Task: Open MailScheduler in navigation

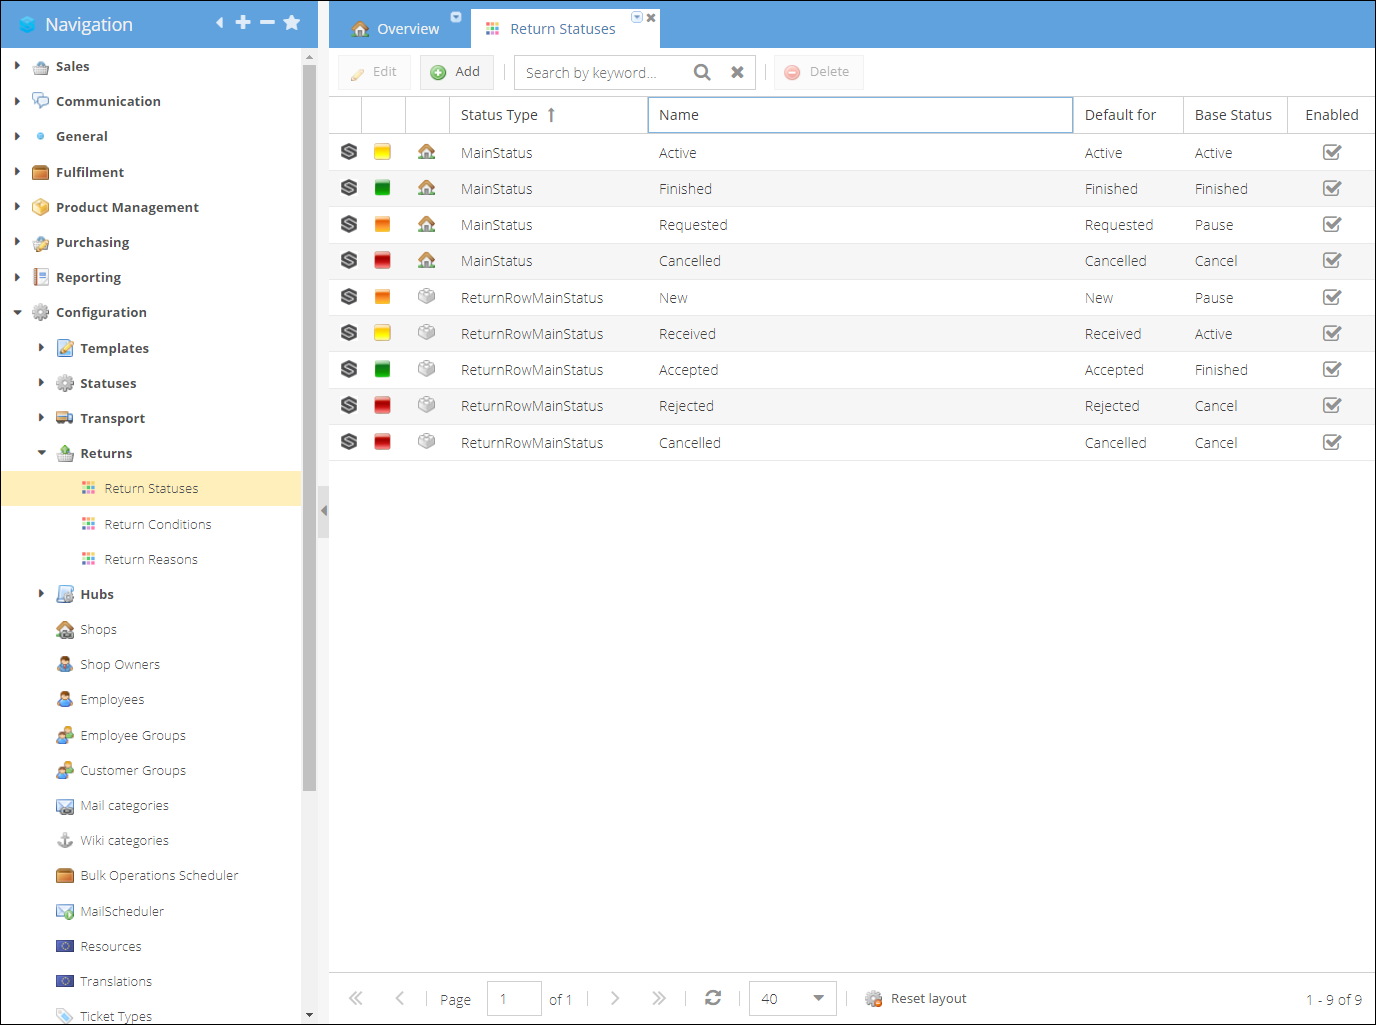Action: (x=121, y=911)
